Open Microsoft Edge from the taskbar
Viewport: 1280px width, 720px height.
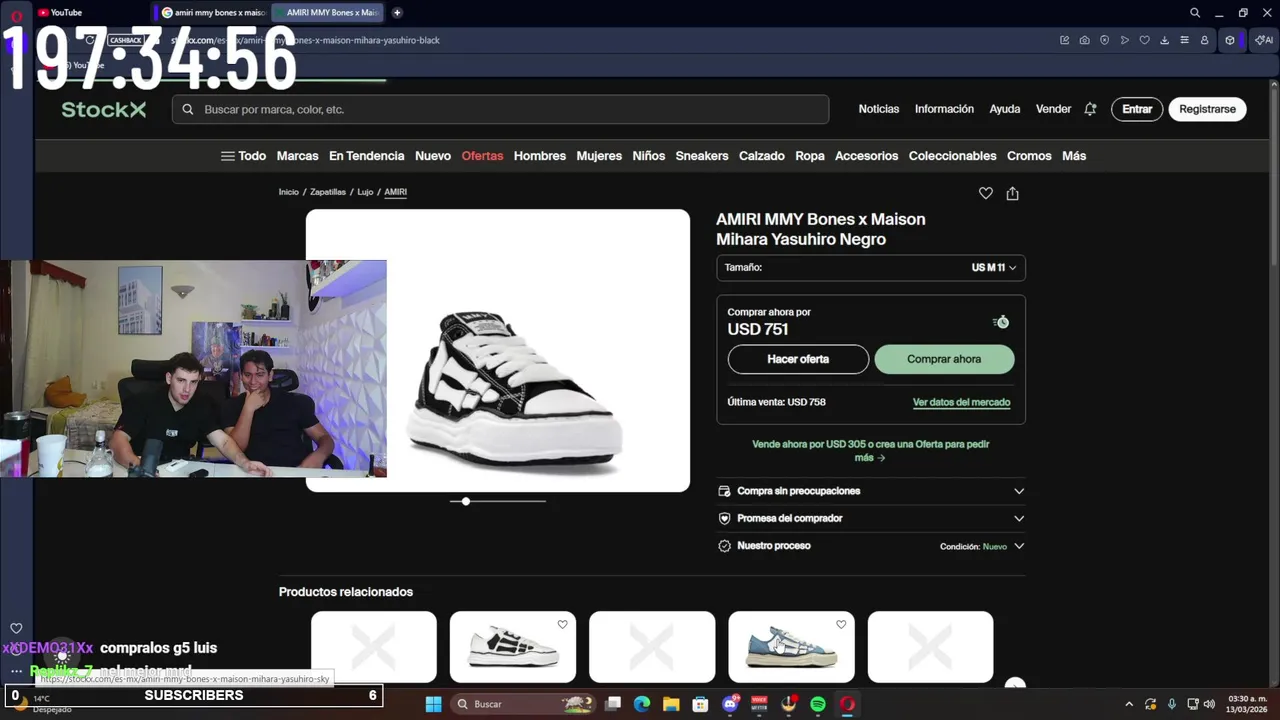642,704
